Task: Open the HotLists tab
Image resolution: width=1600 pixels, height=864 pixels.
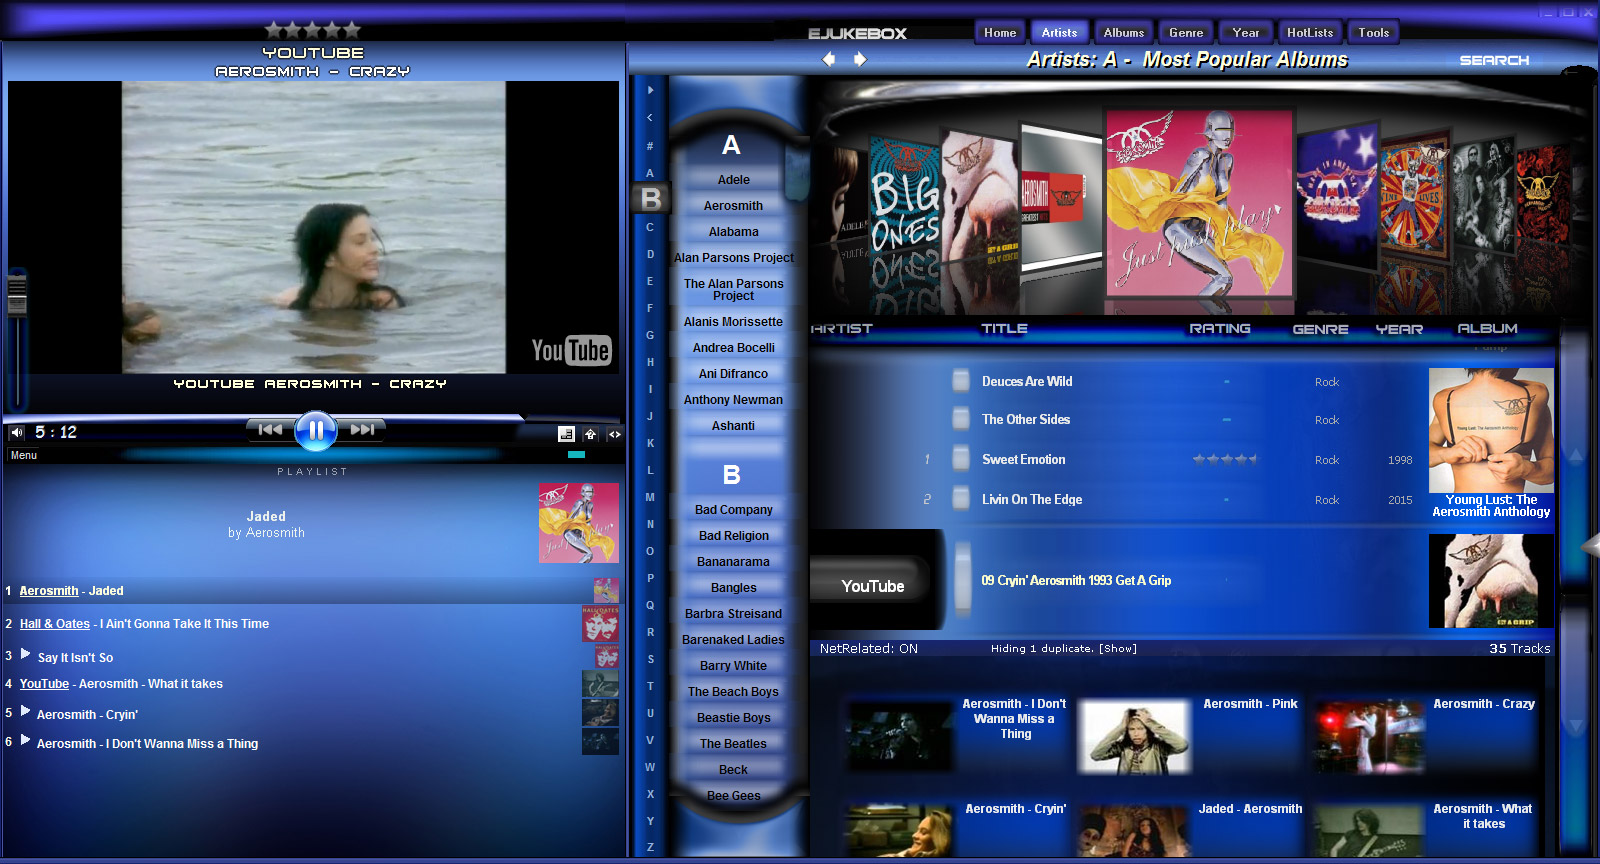Action: [x=1310, y=33]
